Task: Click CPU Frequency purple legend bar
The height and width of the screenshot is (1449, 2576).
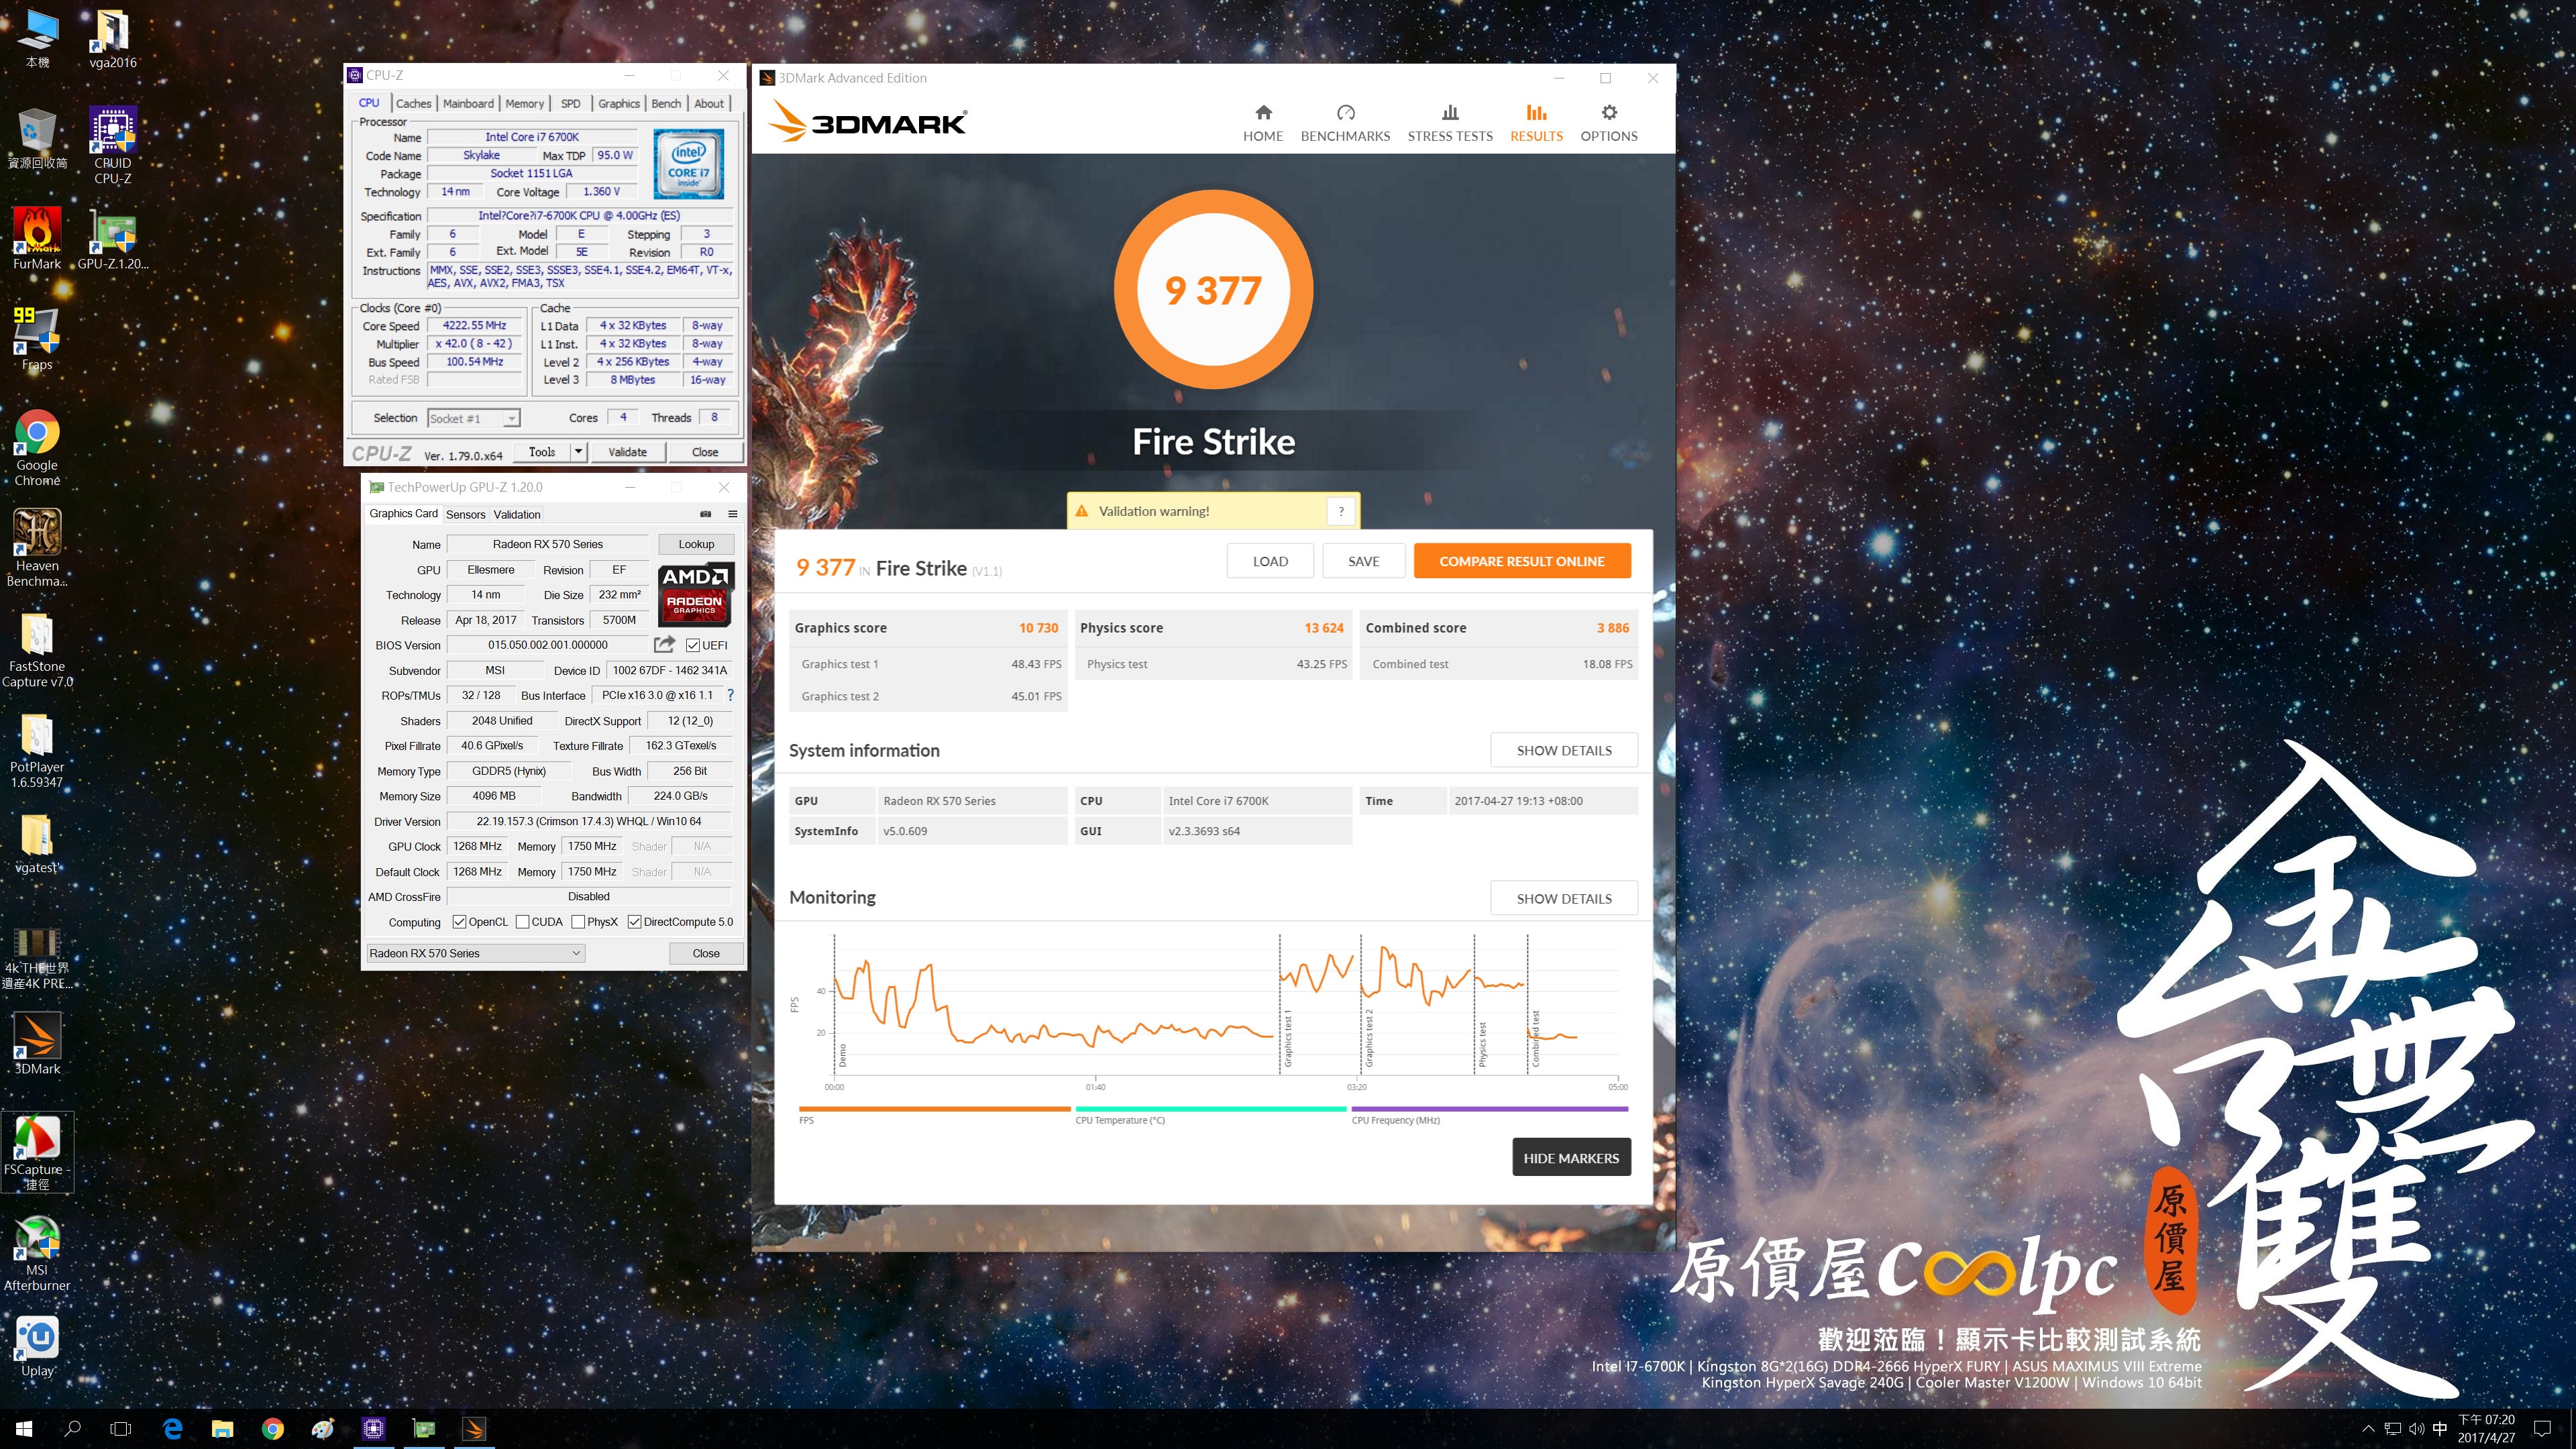Action: point(1490,1109)
